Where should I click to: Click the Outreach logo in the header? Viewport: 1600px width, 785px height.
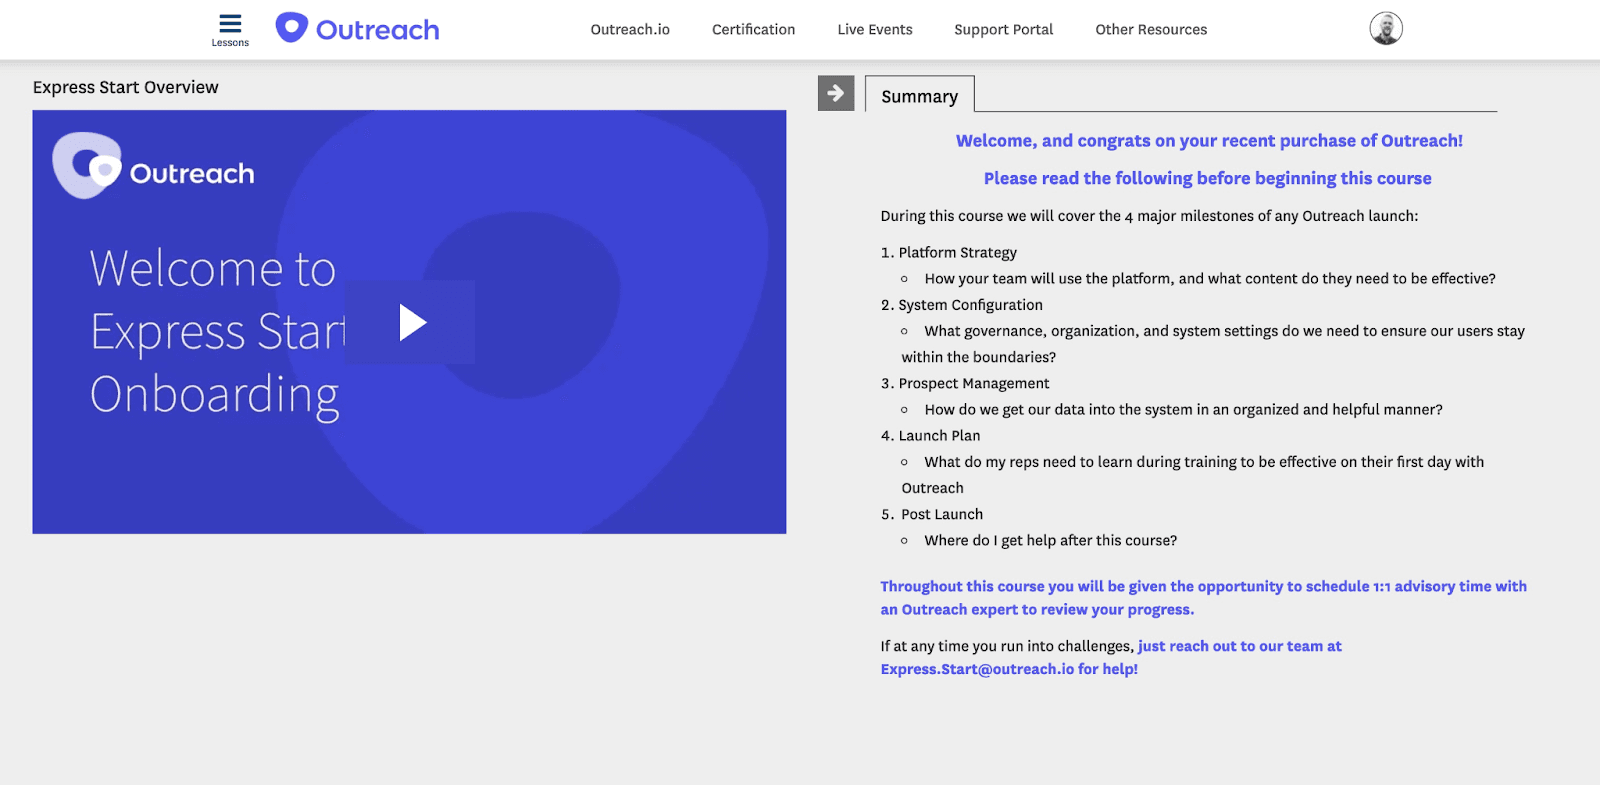[x=358, y=29]
